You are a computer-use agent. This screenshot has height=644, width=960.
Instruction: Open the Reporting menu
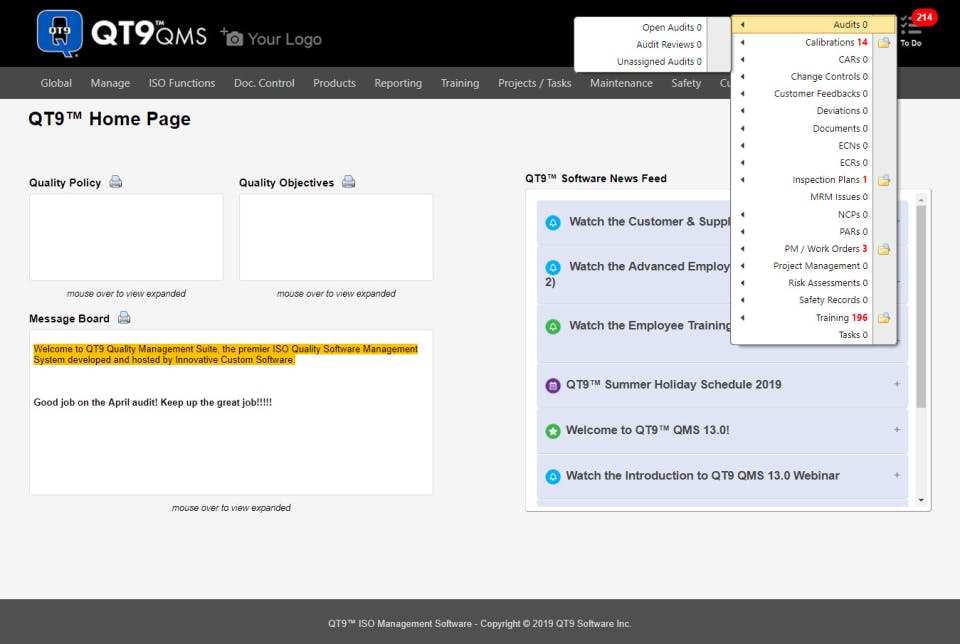coord(398,83)
